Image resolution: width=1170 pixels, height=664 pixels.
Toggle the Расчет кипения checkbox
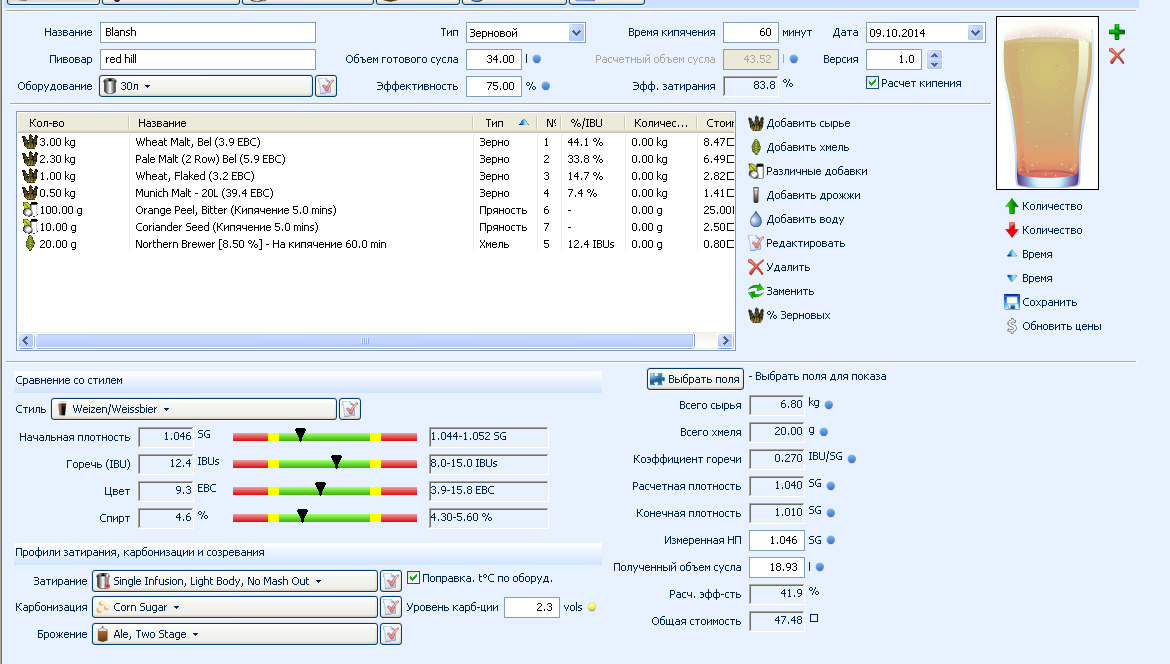[x=872, y=83]
